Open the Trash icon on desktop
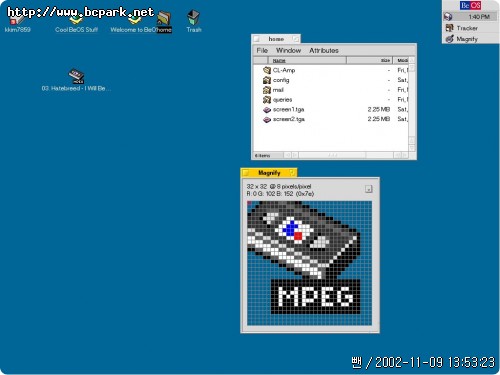The height and width of the screenshot is (375, 500). click(x=193, y=17)
